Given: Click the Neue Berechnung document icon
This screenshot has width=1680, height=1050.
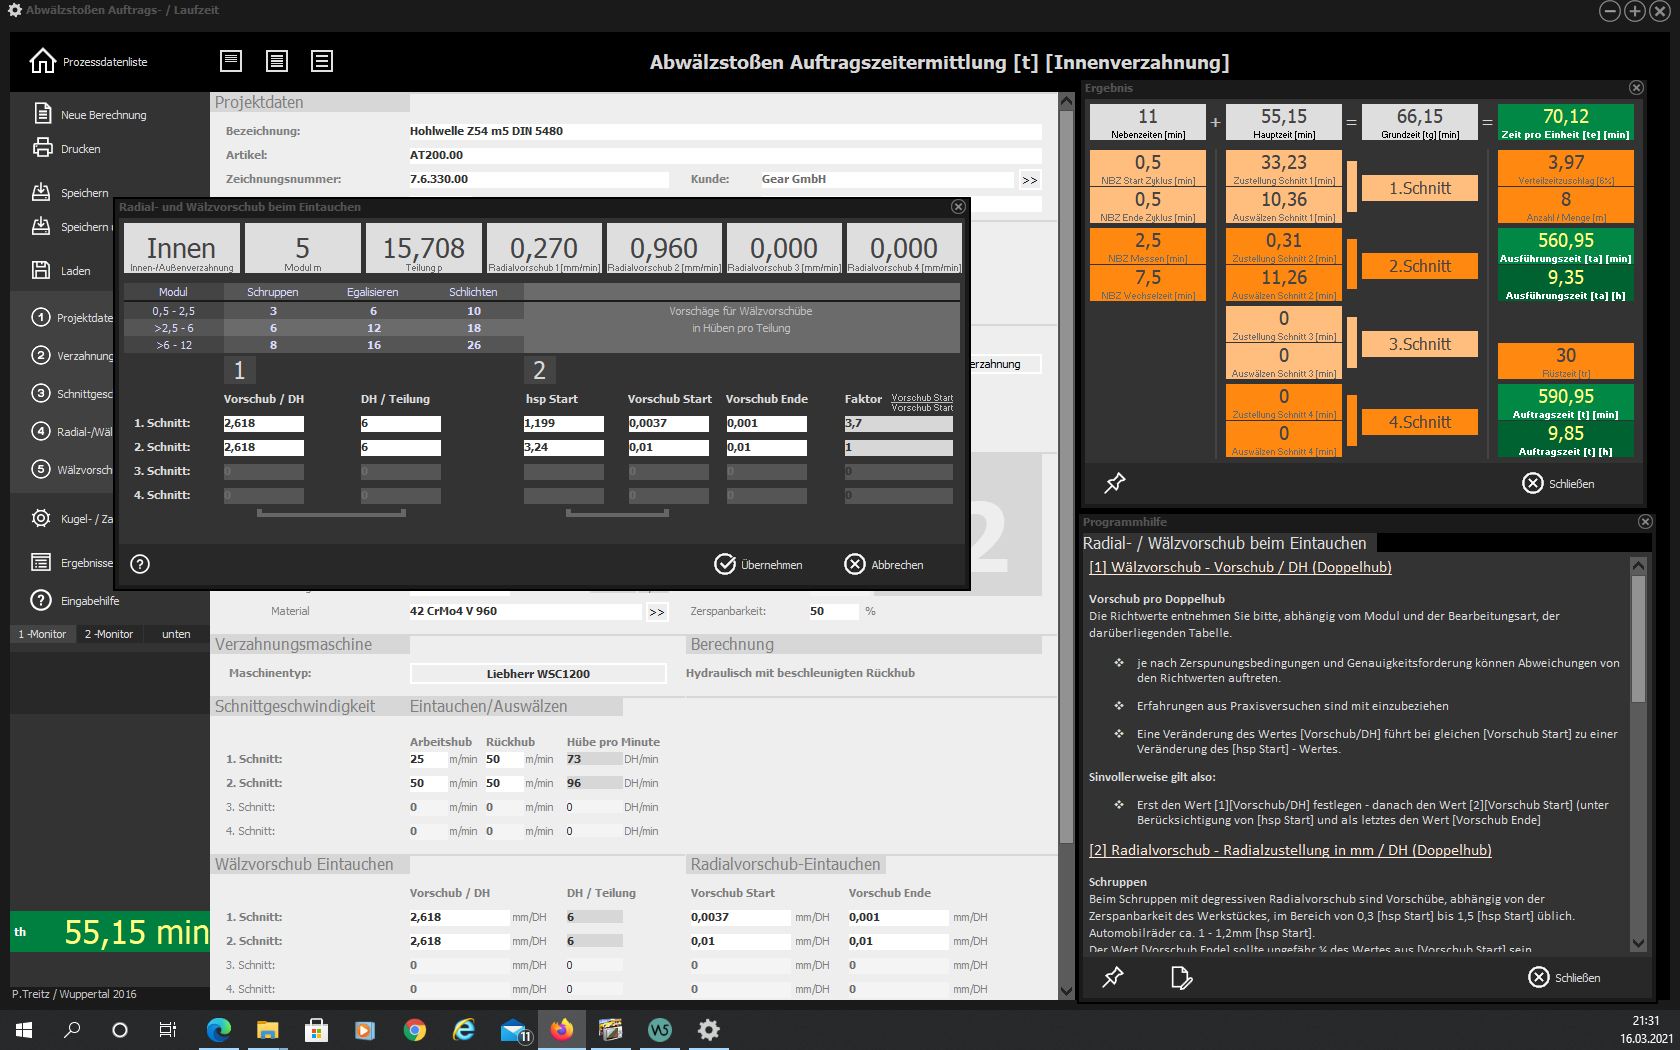Looking at the screenshot, I should (42, 114).
